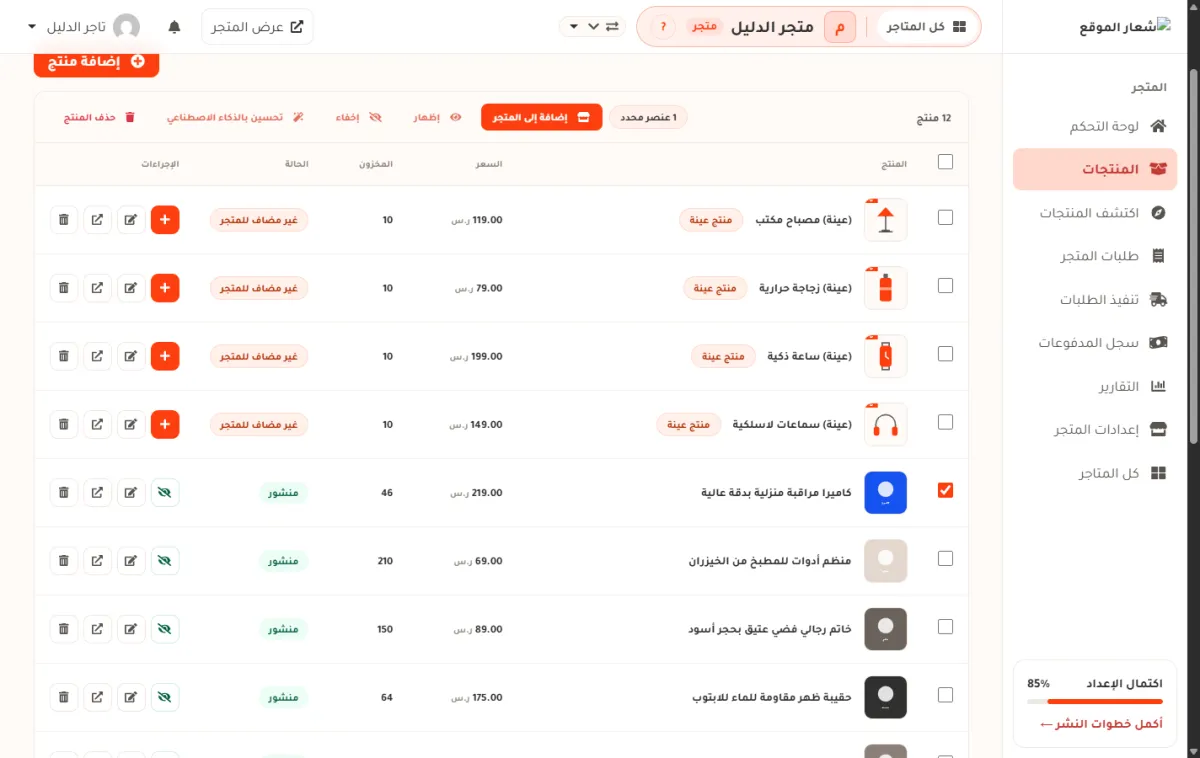1200x758 pixels.
Task: Delete the laptop backpack (حقيبة ظهر) product
Action: (64, 697)
